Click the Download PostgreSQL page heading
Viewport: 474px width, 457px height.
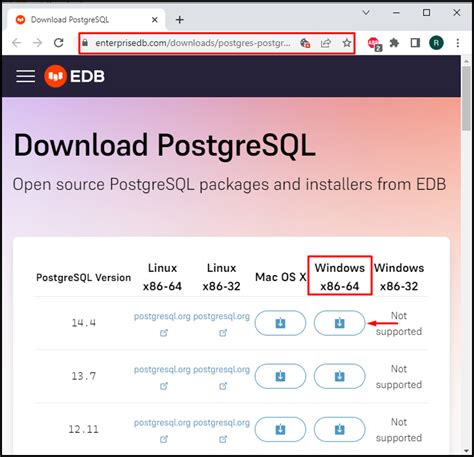(x=164, y=146)
